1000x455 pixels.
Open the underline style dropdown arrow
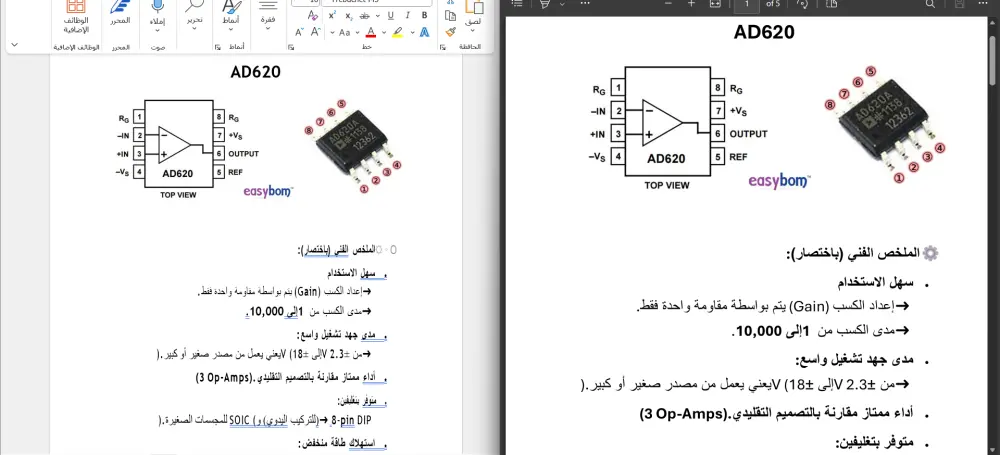[378, 16]
